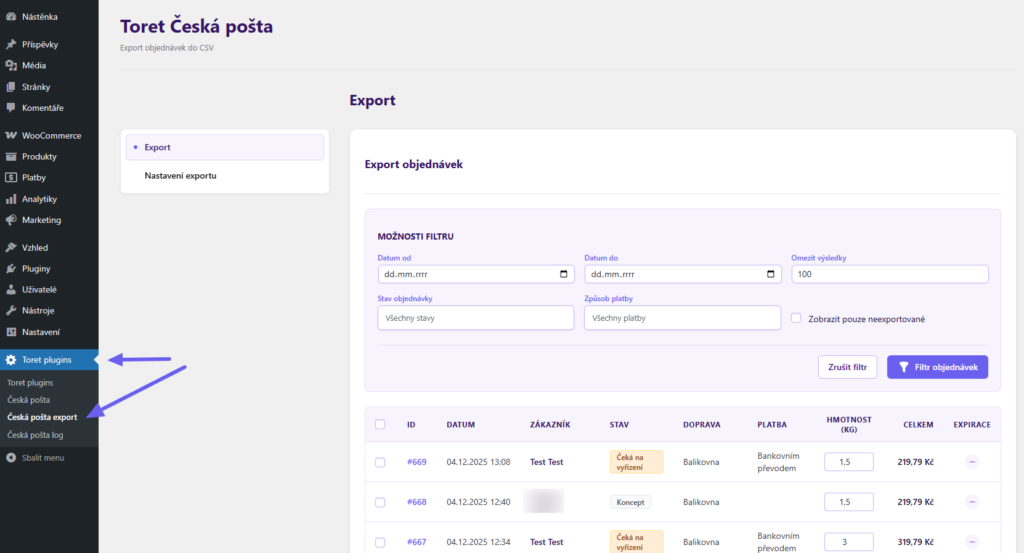Click the ZÁKAZNÍK column header
Viewport: 1024px width, 553px height.
550,424
